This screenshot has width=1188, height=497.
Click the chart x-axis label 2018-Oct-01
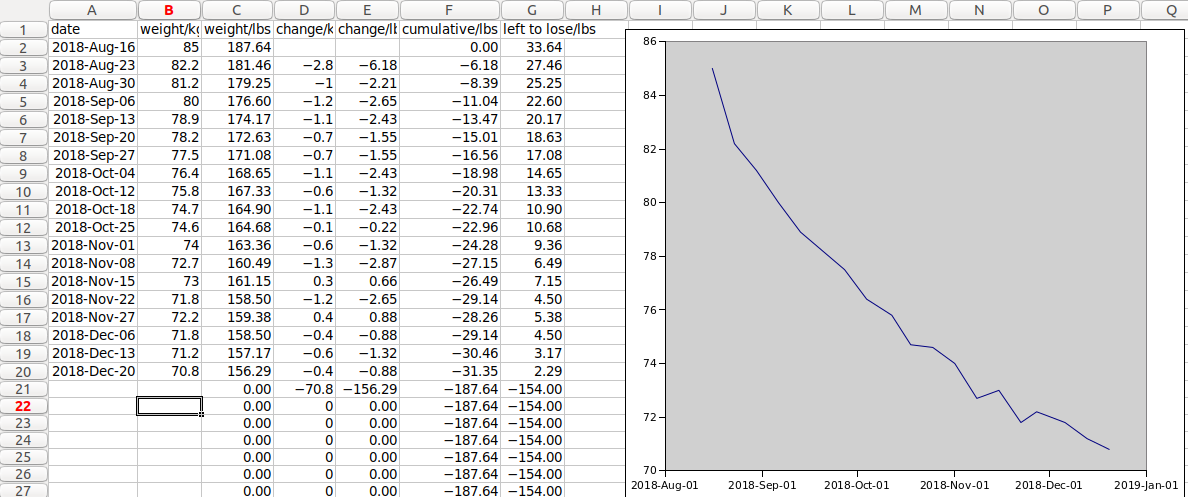pyautogui.click(x=857, y=485)
